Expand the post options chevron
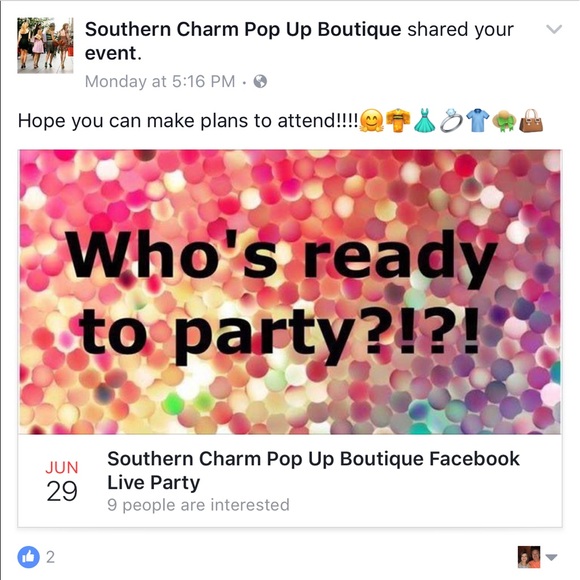580x580 pixels. pyautogui.click(x=554, y=29)
